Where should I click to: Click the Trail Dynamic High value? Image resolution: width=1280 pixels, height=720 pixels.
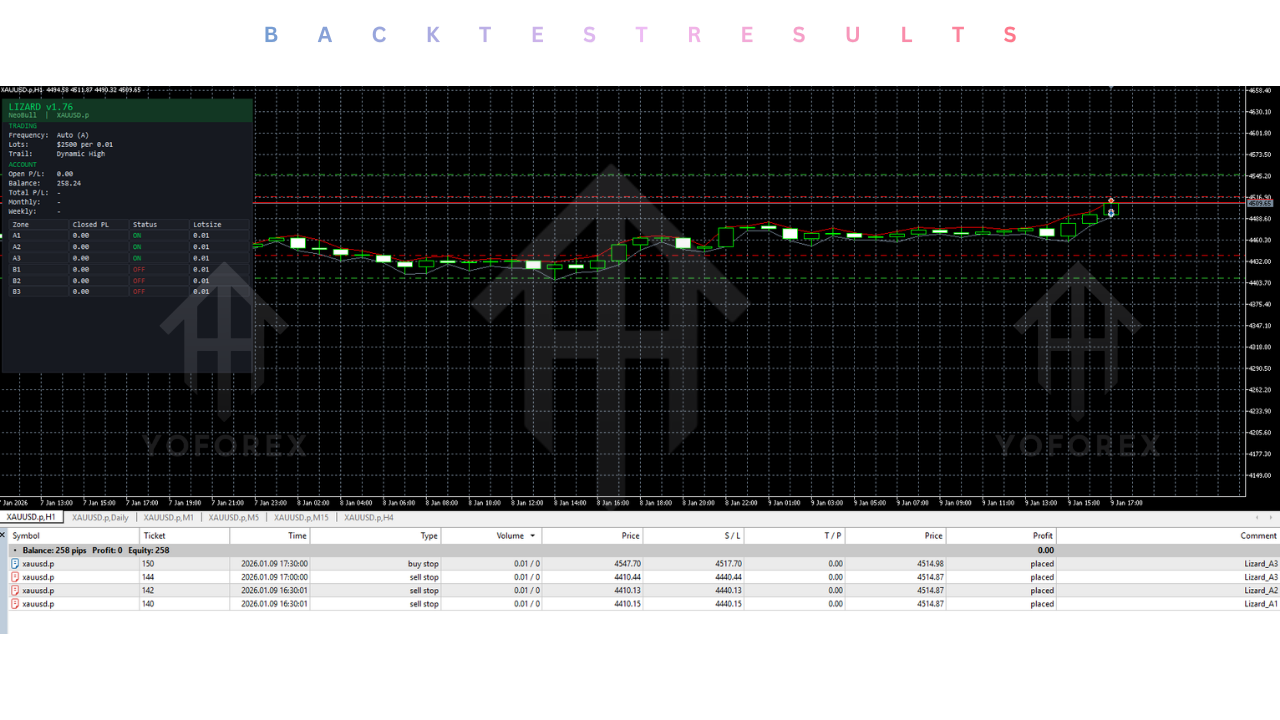pos(81,154)
